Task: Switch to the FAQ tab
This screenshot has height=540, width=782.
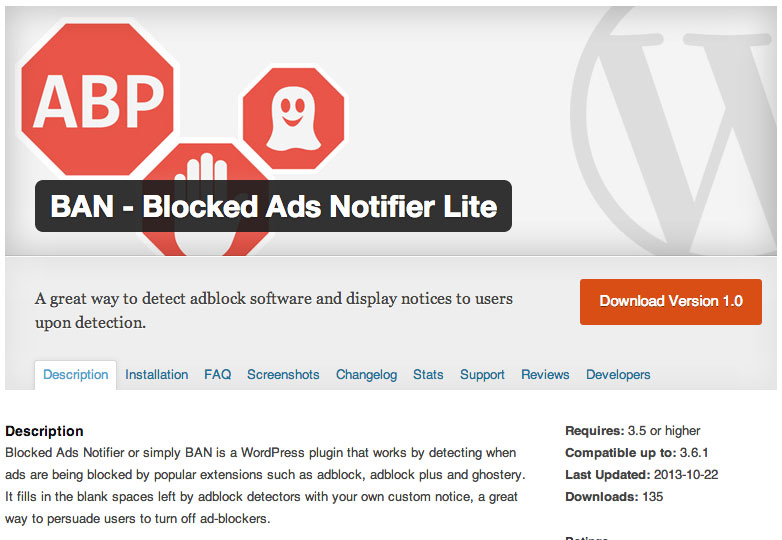Action: click(x=217, y=374)
